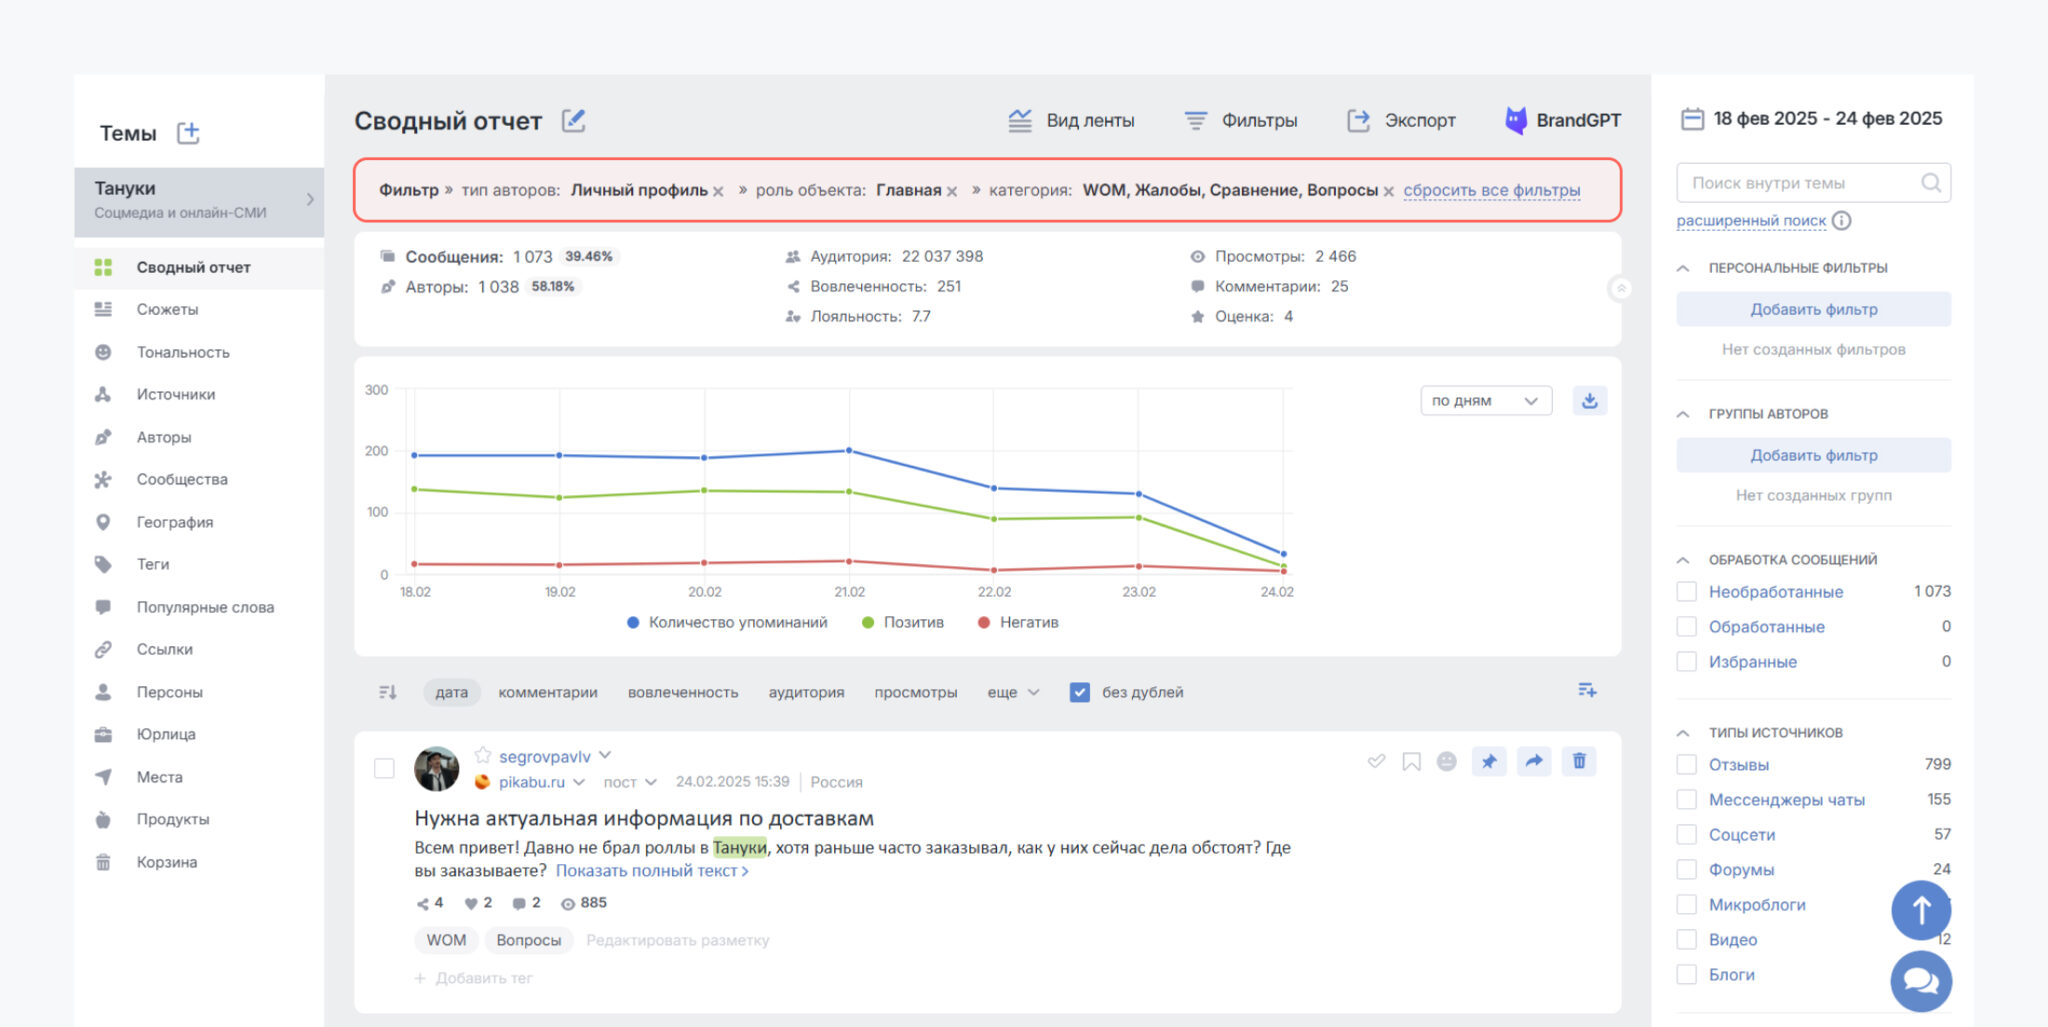This screenshot has width=2048, height=1027.
Task: Add a new theme with plus icon
Action: point(188,133)
